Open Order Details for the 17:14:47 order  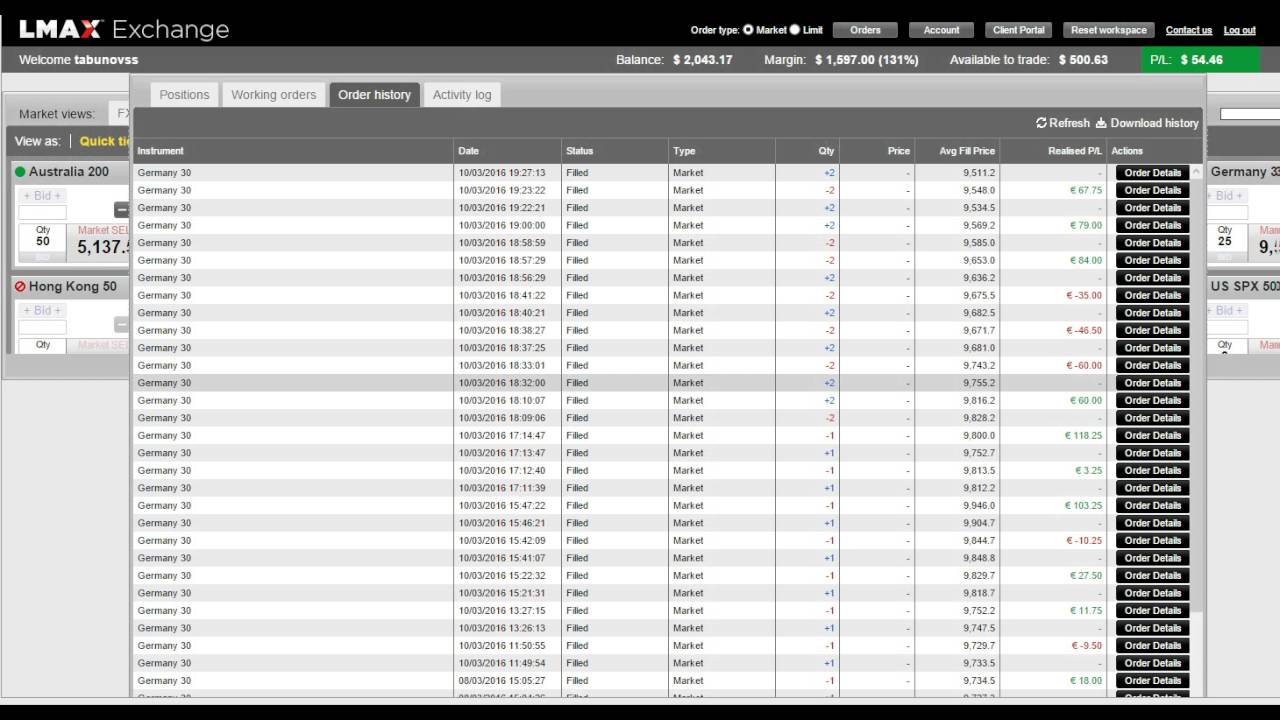tap(1152, 435)
